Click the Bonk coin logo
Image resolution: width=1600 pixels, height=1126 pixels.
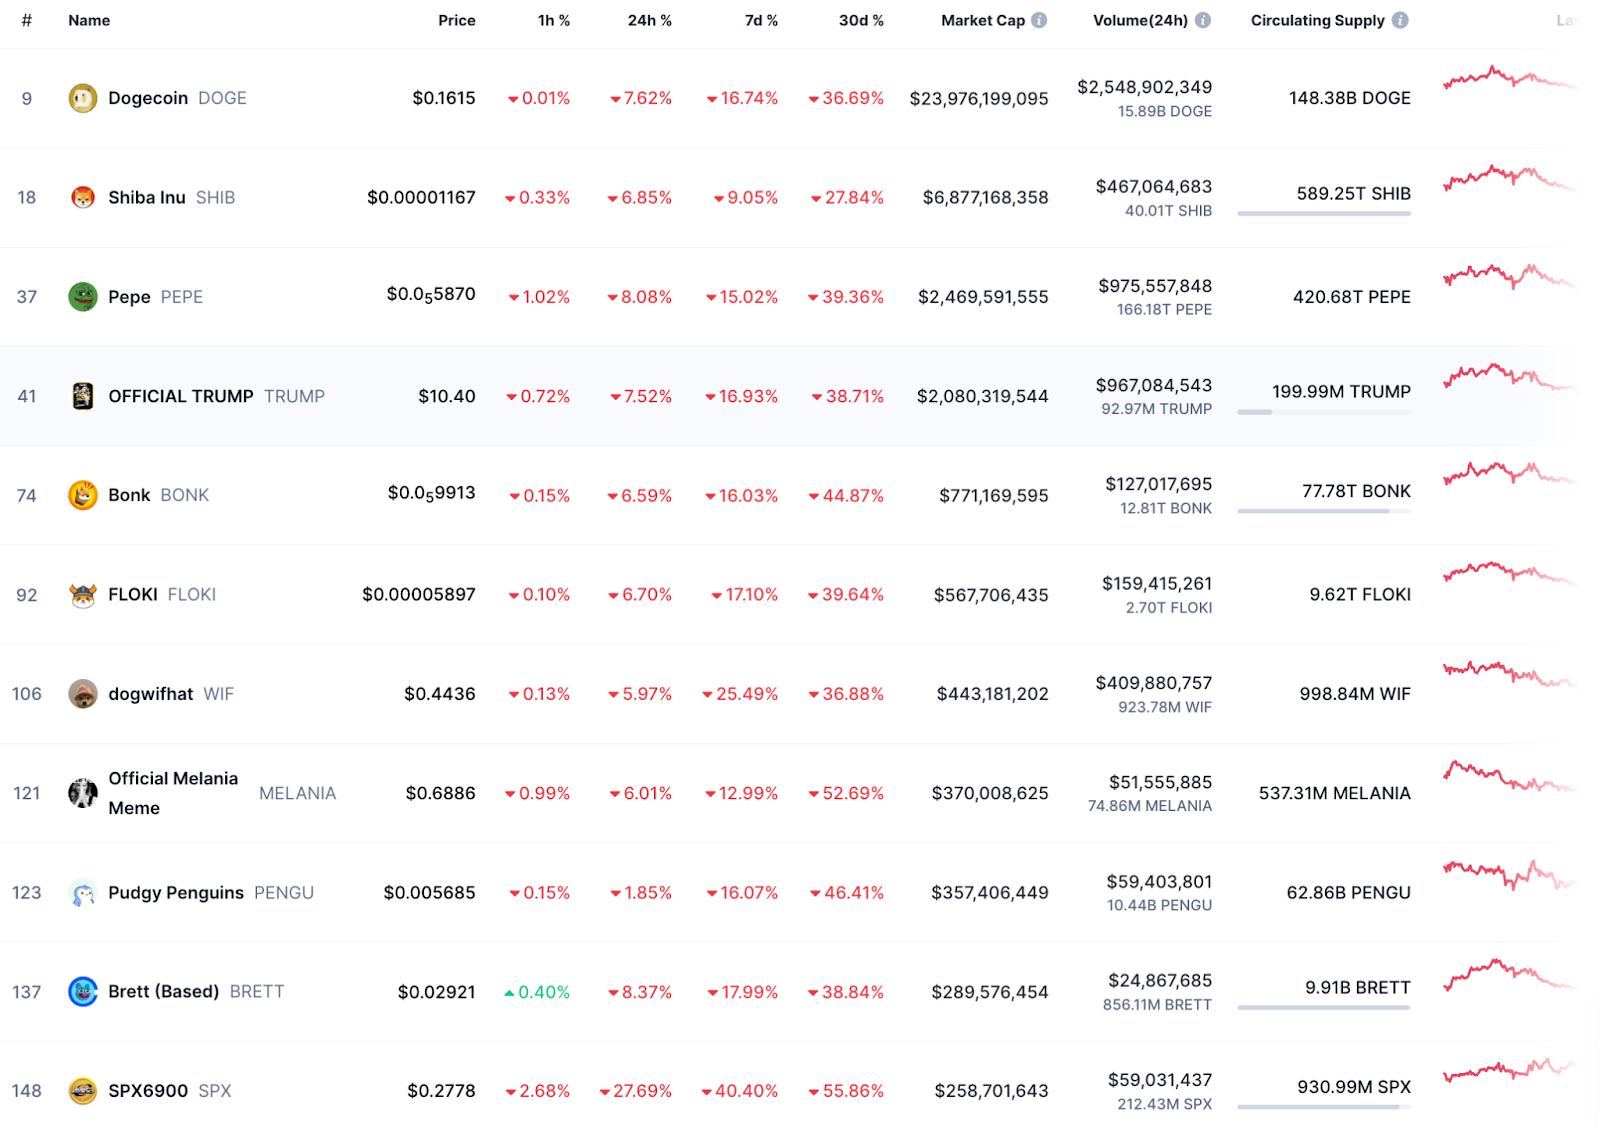click(82, 495)
